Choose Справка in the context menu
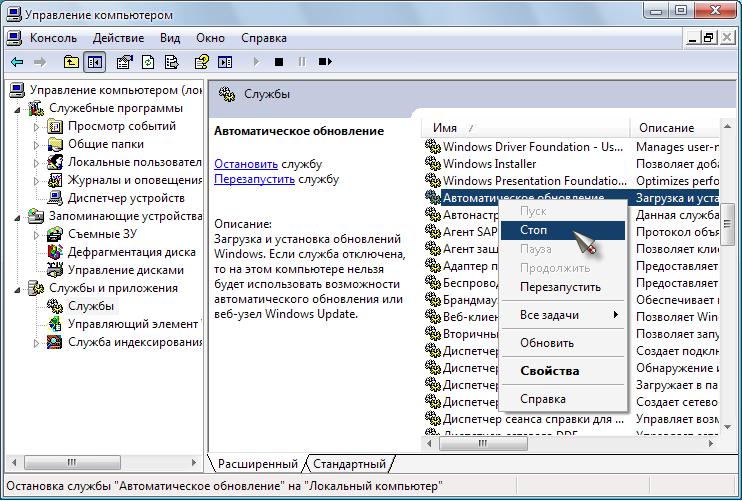 click(x=563, y=399)
